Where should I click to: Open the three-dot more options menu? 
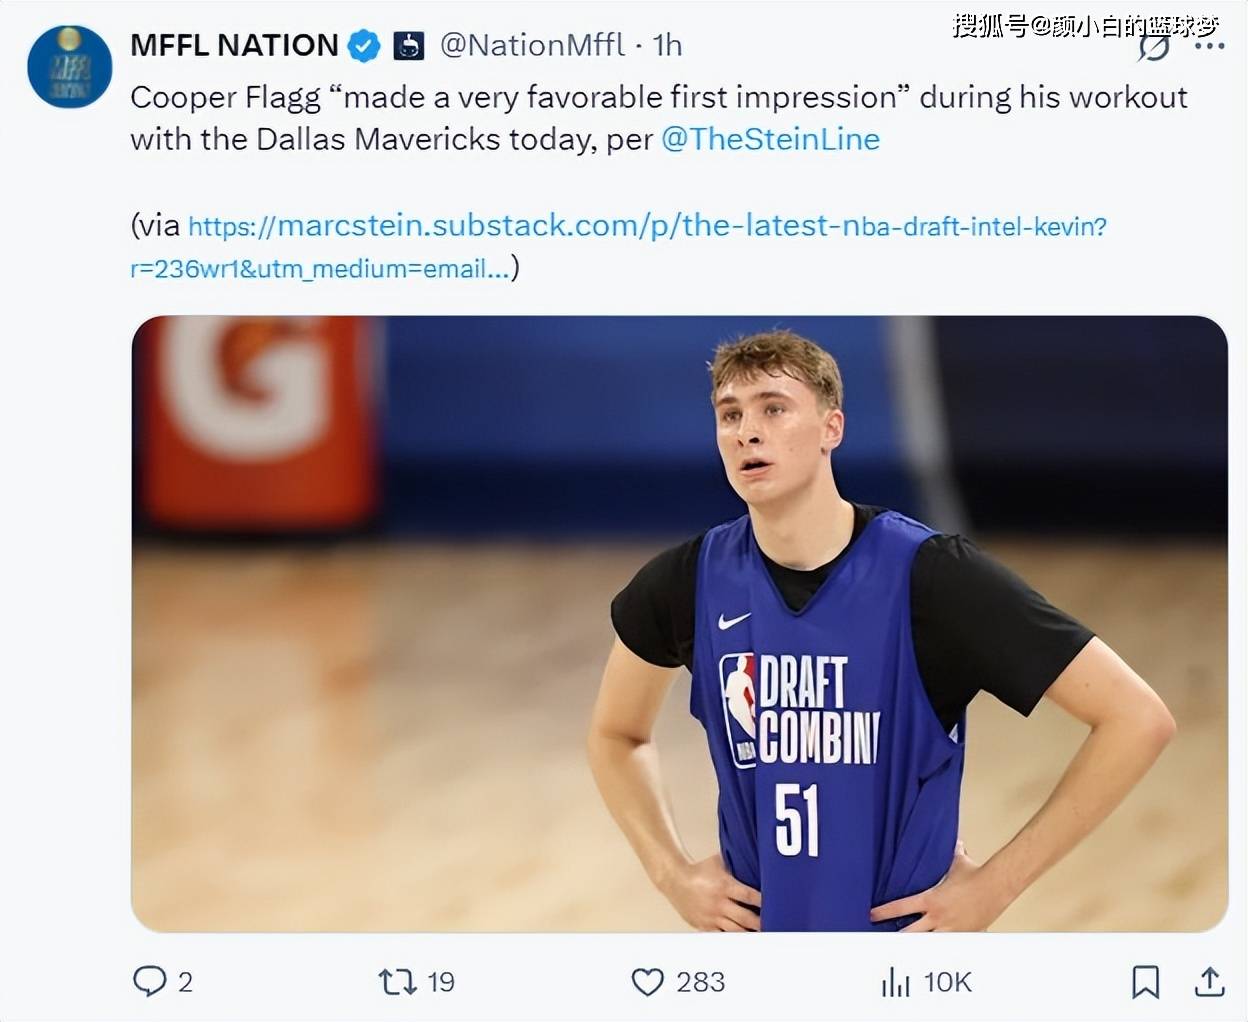(1210, 47)
